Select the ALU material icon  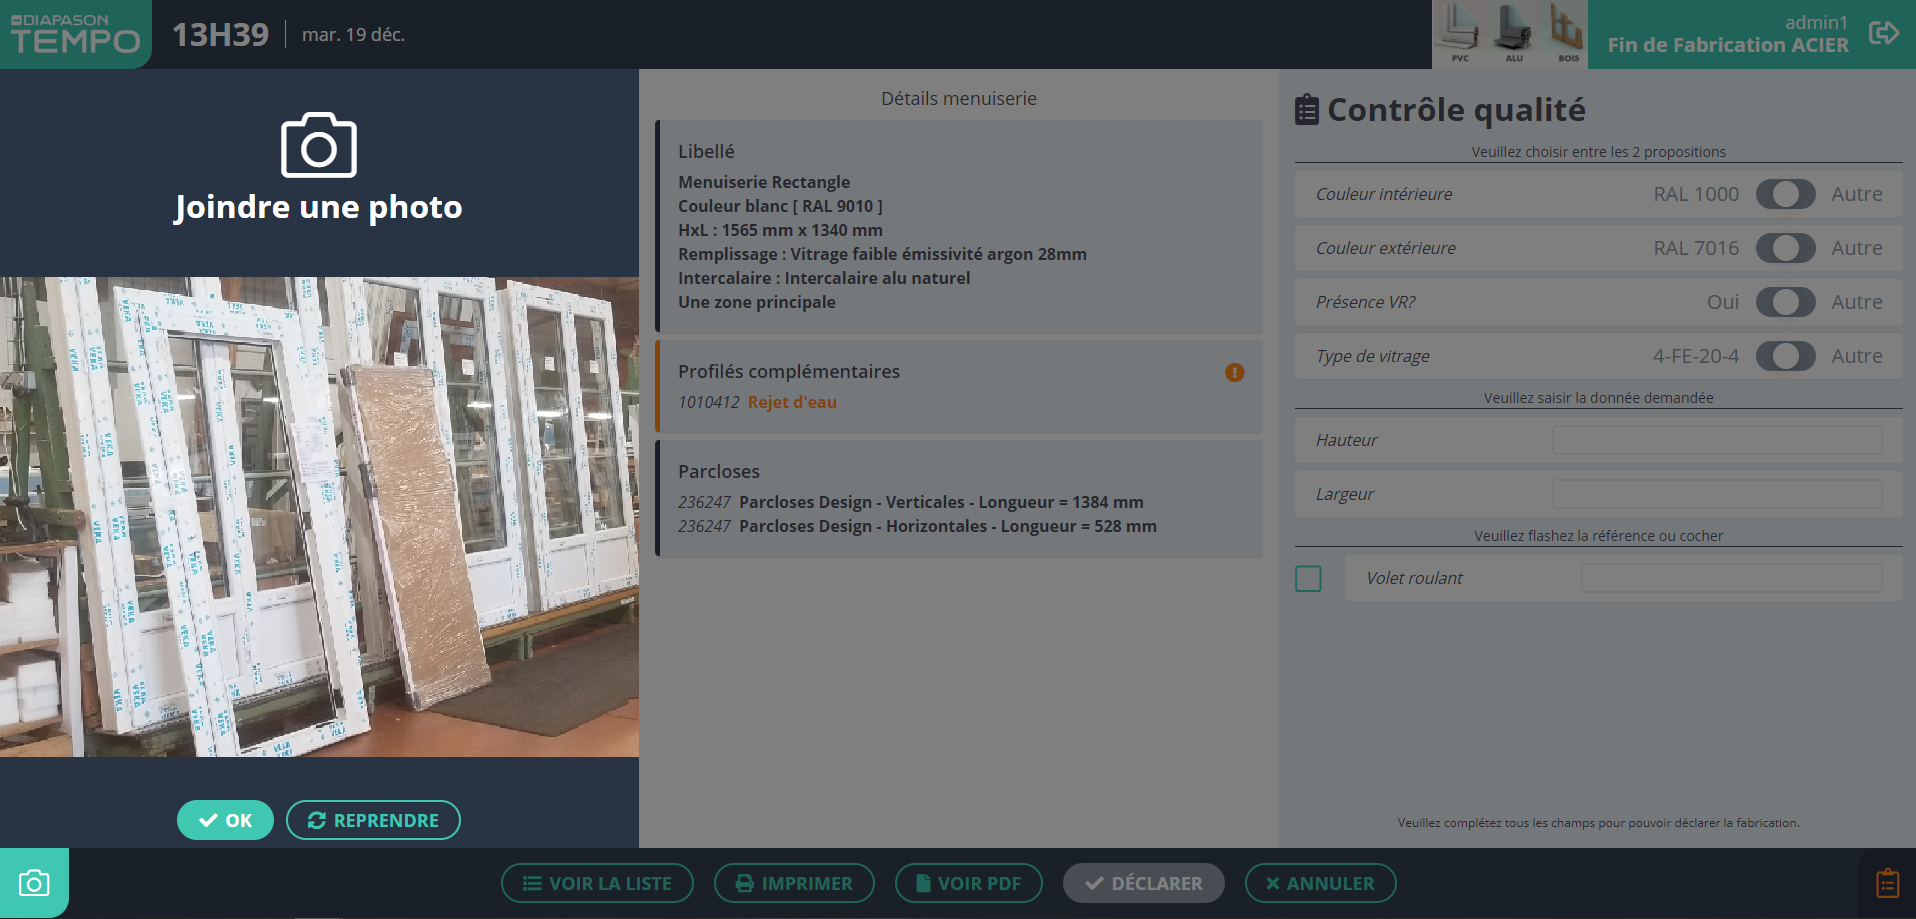[1514, 34]
